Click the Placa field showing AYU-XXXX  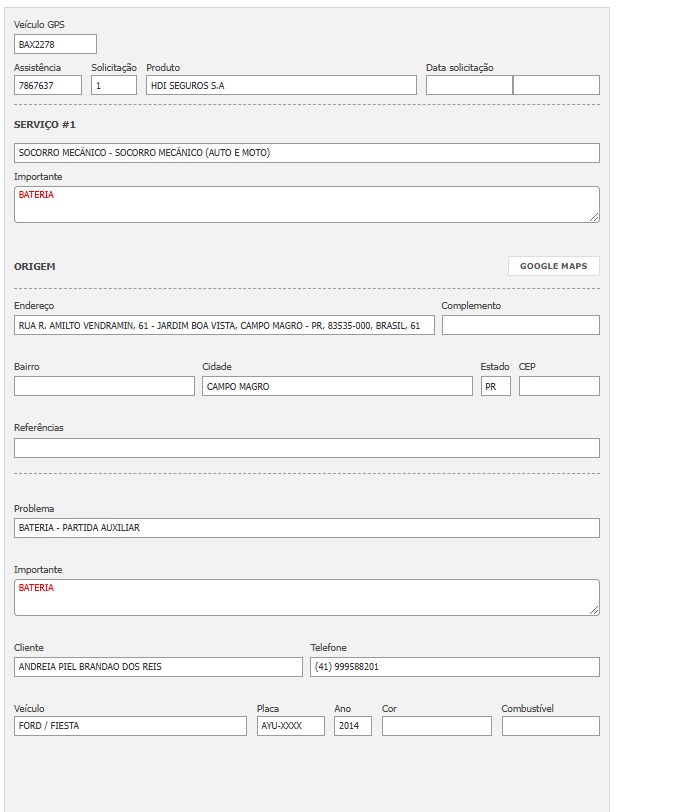point(290,726)
